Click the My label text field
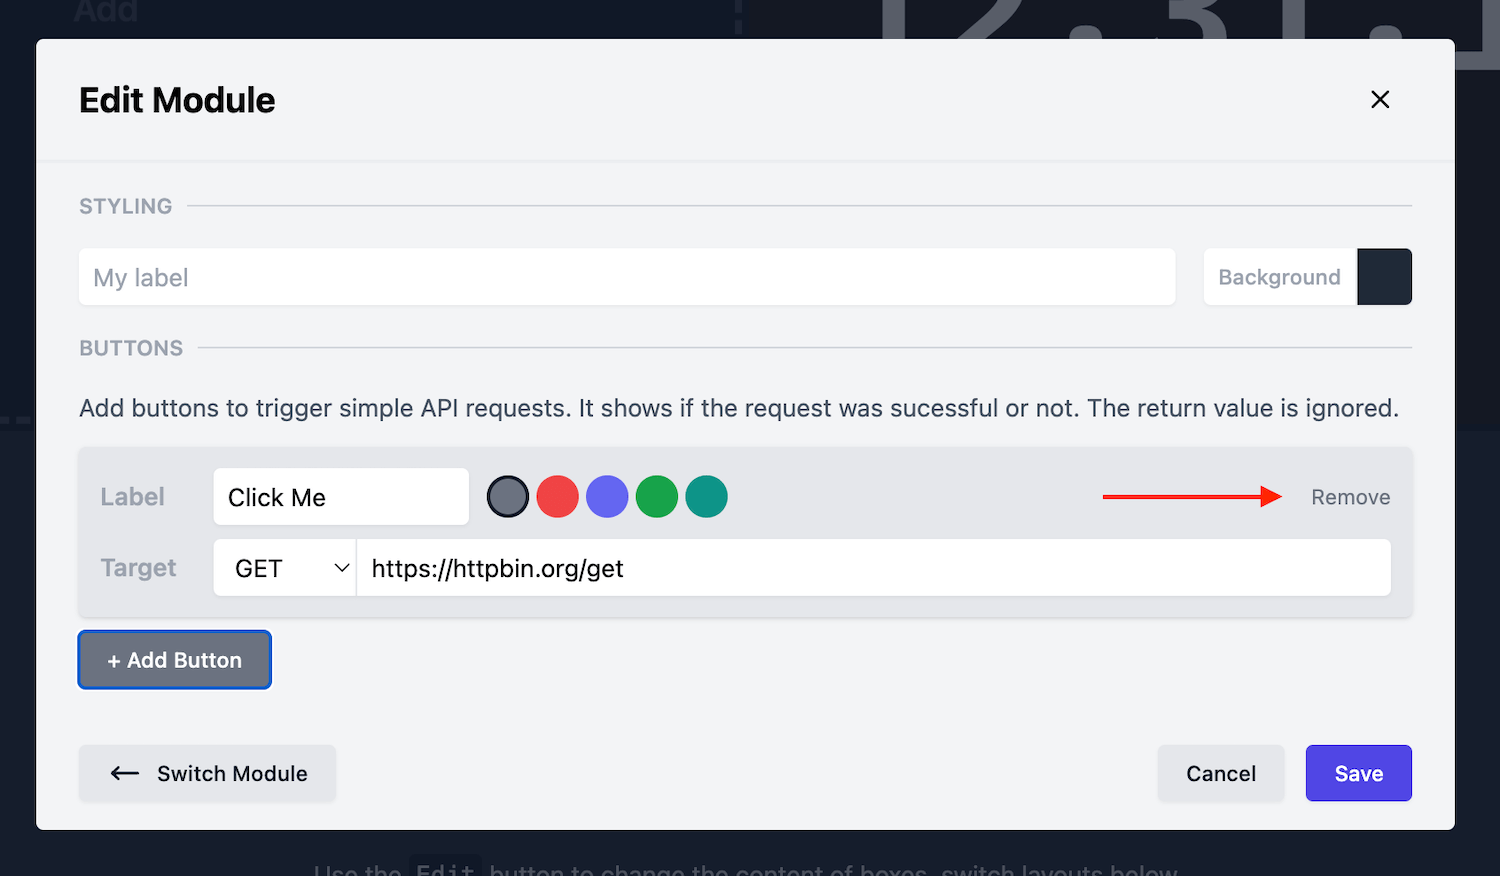The width and height of the screenshot is (1500, 876). [626, 277]
